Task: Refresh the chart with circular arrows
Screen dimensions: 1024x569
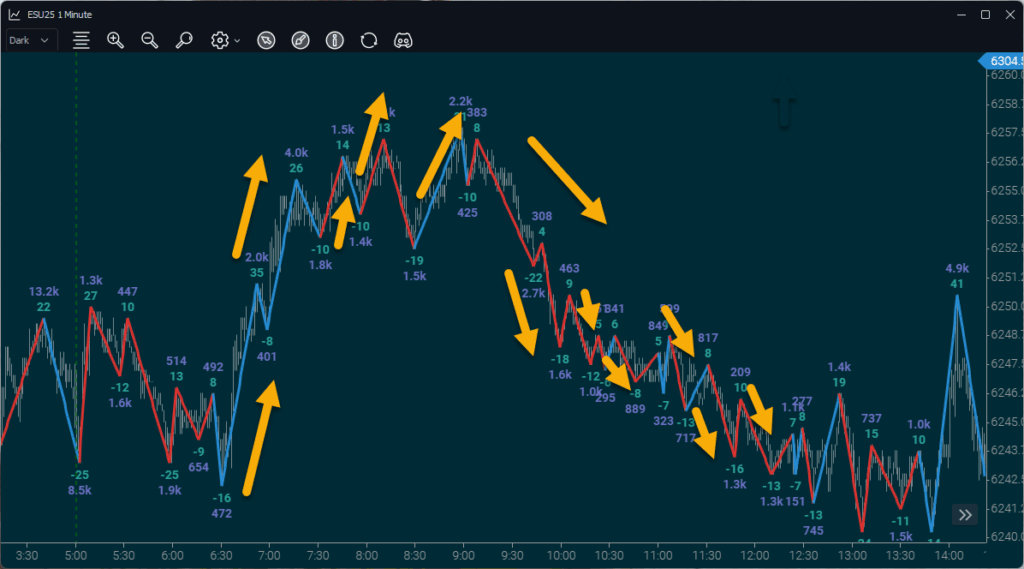Action: (369, 41)
